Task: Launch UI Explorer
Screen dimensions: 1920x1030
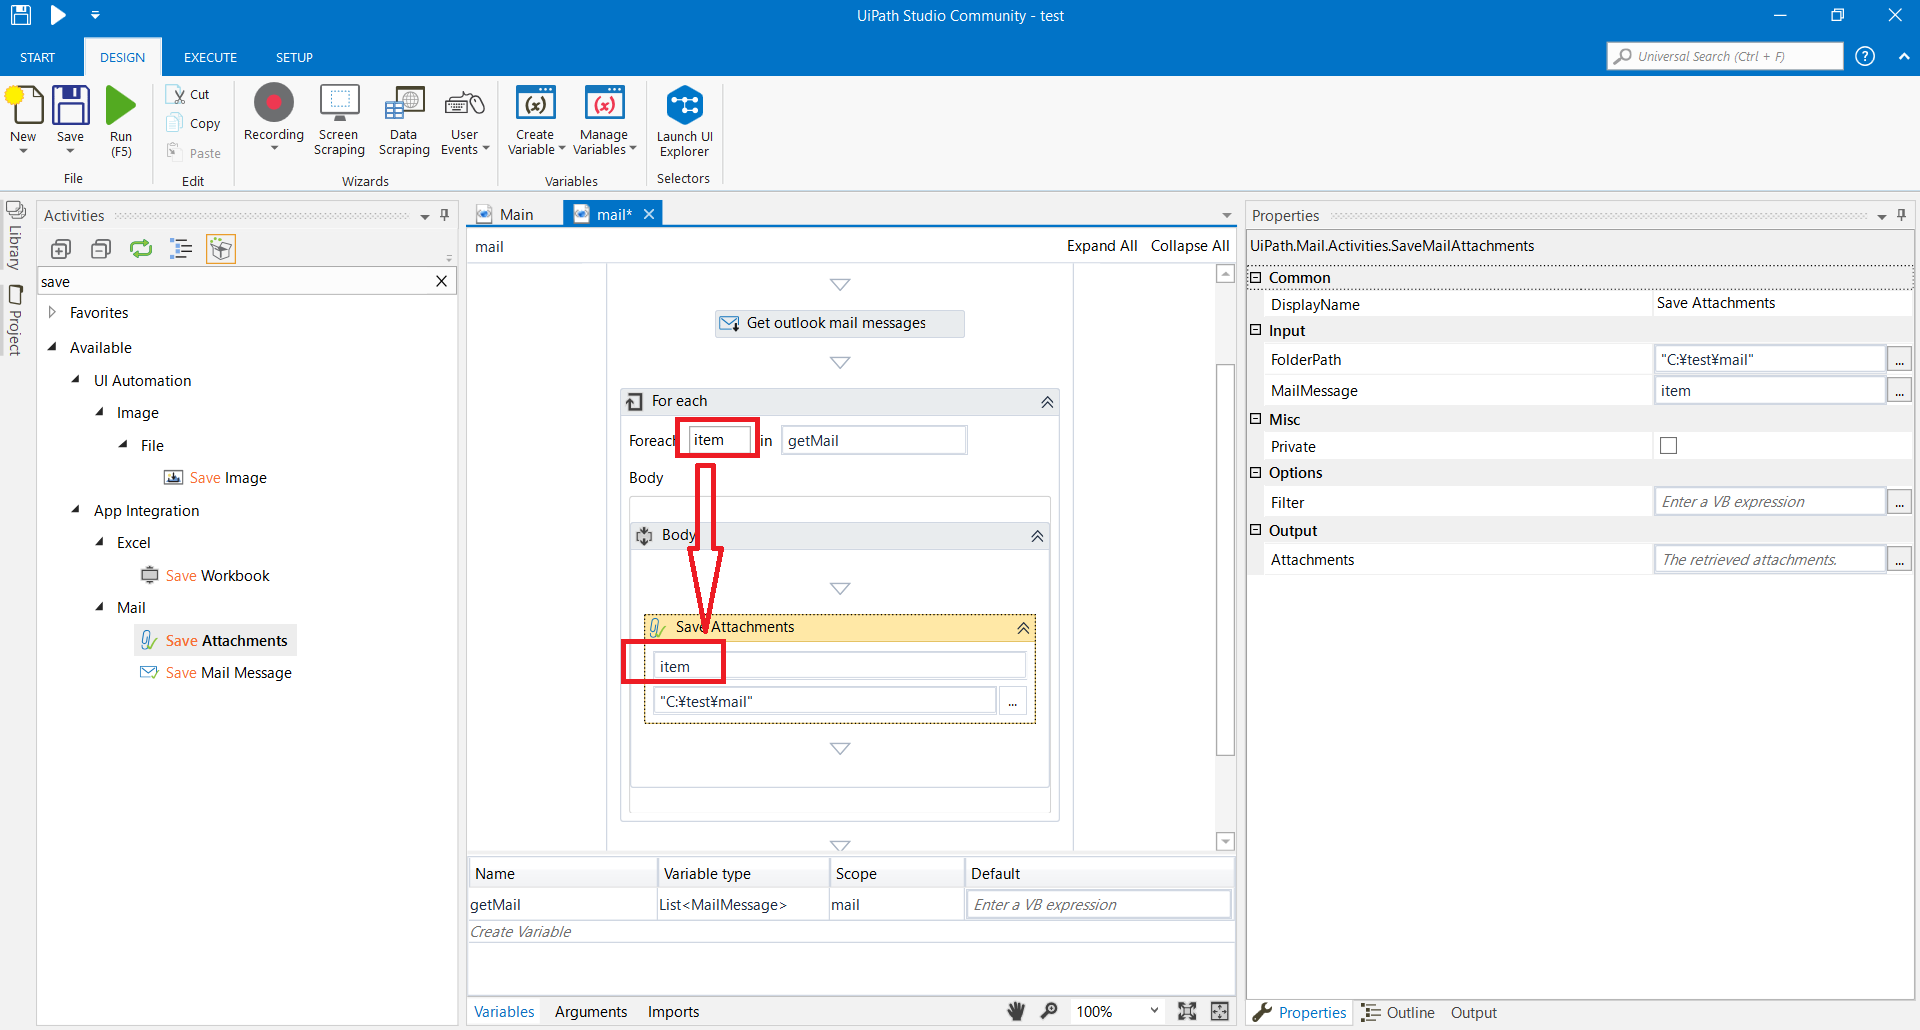Action: tap(684, 121)
